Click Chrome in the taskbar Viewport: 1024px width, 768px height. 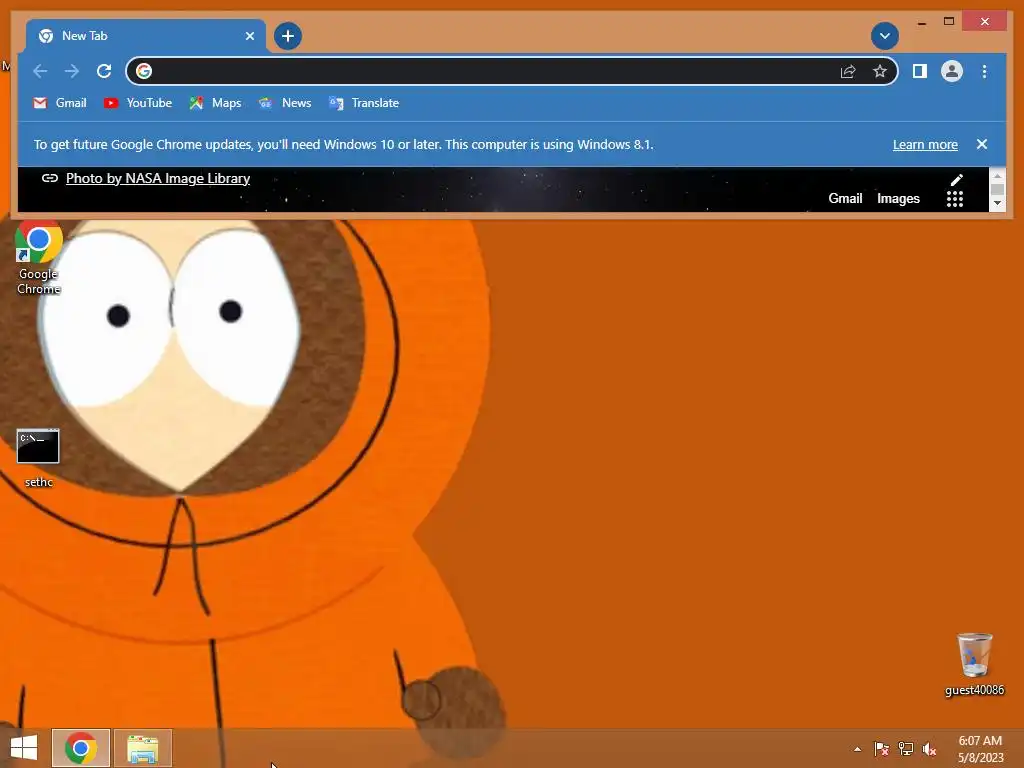(81, 748)
